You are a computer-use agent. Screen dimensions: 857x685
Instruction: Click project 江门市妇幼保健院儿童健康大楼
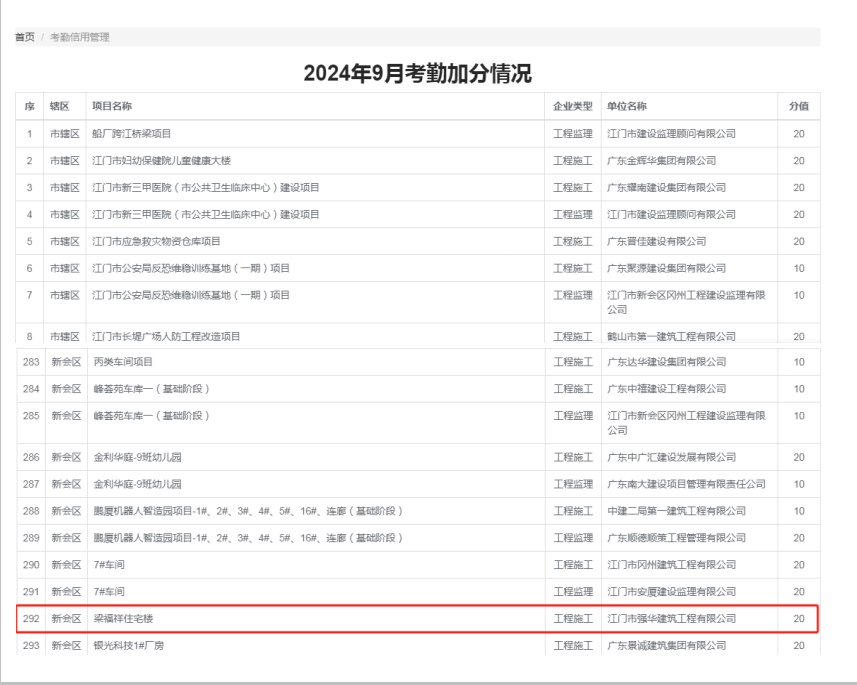(x=162, y=161)
